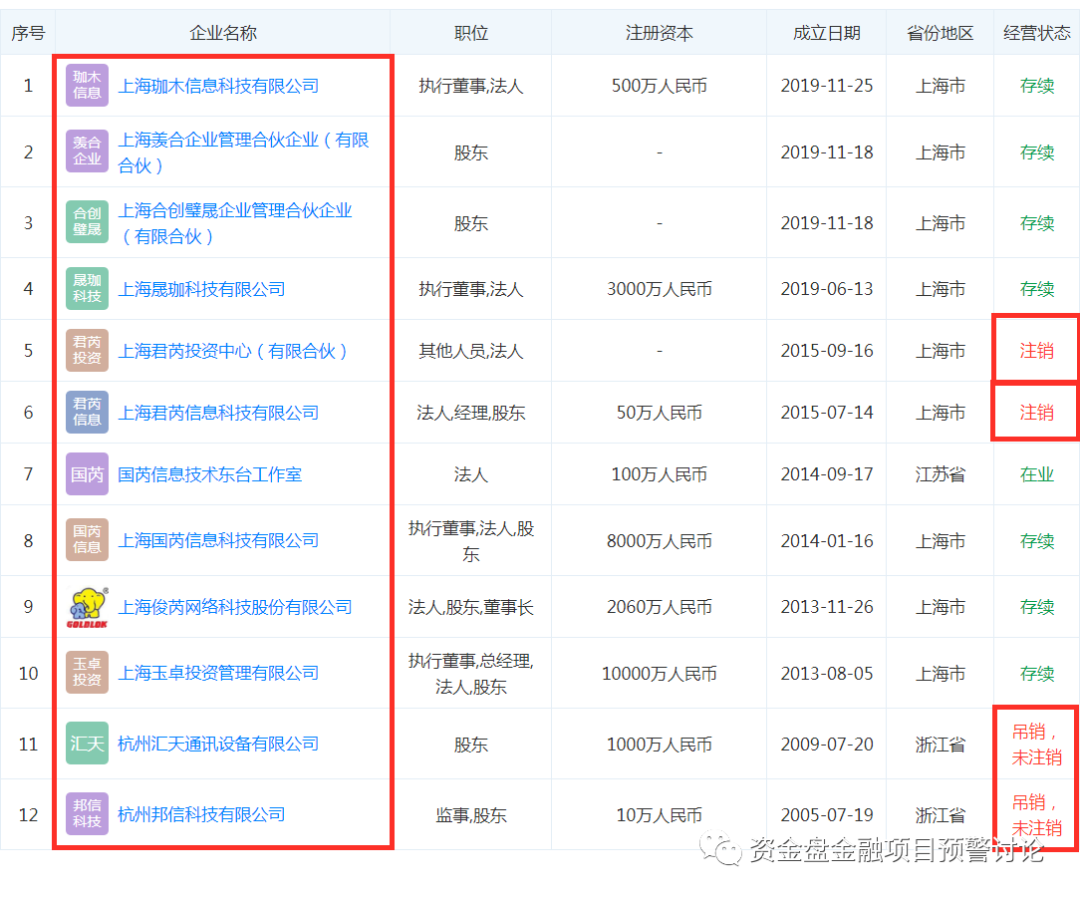
Task: Open 上海俊芮网络科技股份有限公司 link
Action: [x=235, y=607]
